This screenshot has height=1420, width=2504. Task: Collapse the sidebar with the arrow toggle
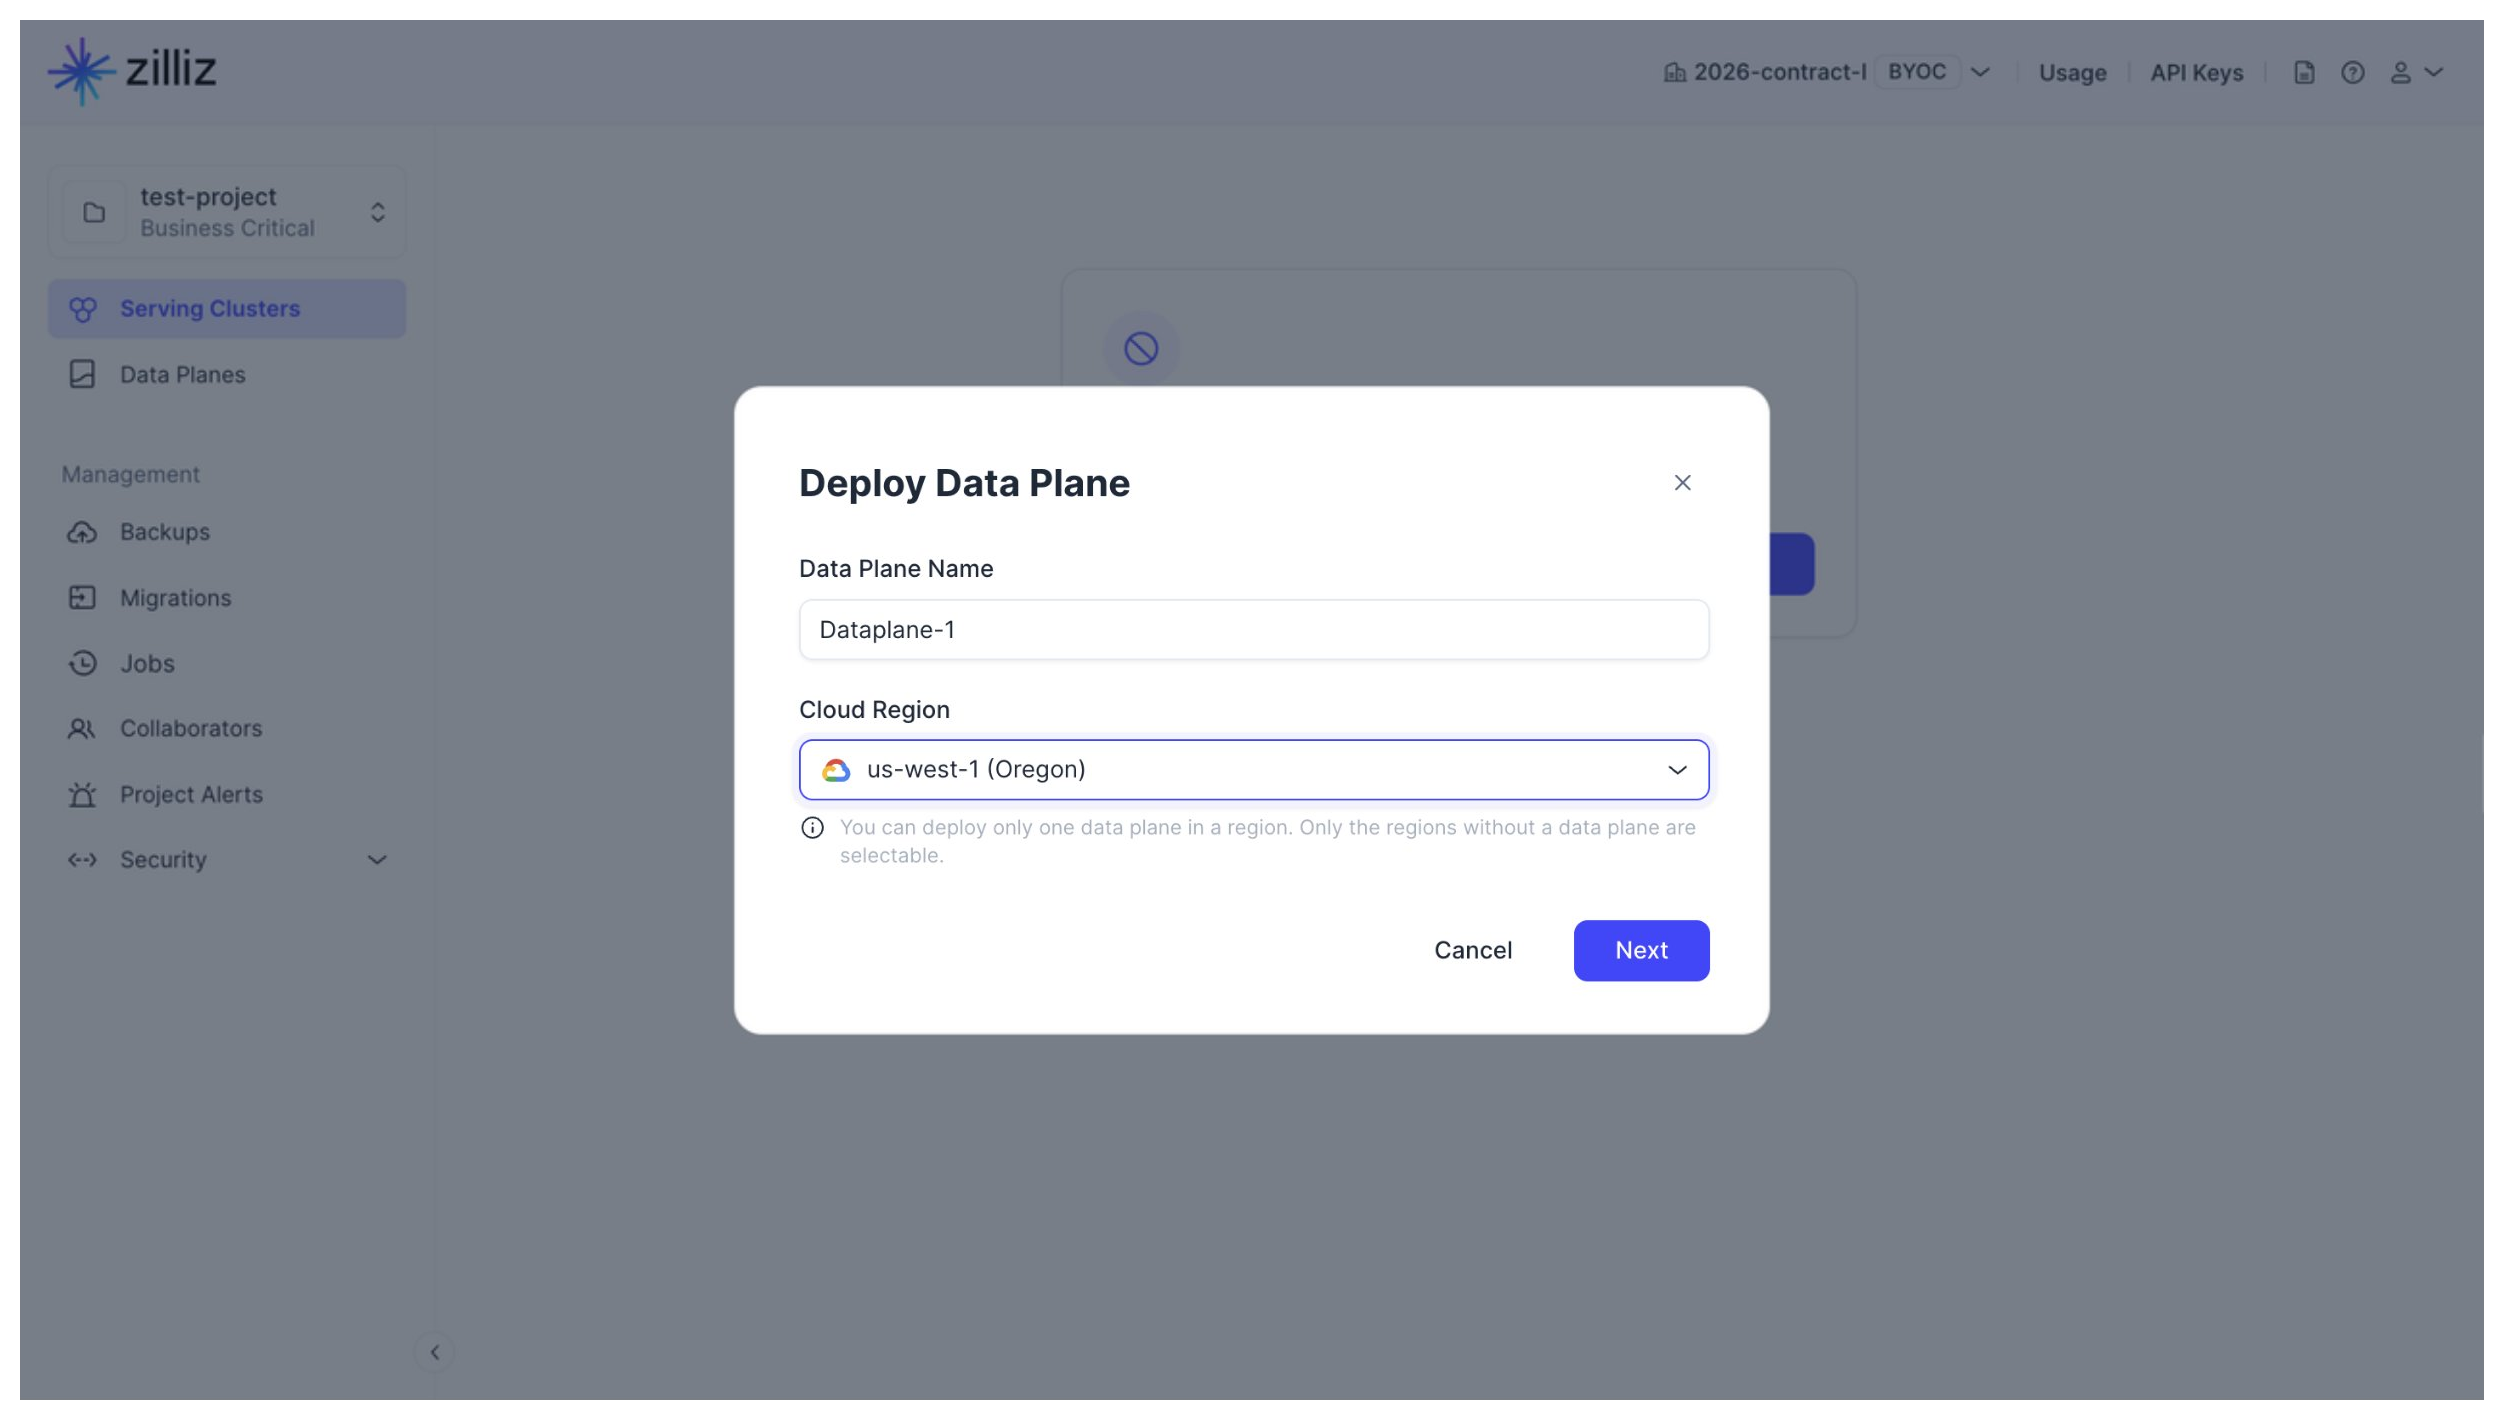click(x=435, y=1353)
